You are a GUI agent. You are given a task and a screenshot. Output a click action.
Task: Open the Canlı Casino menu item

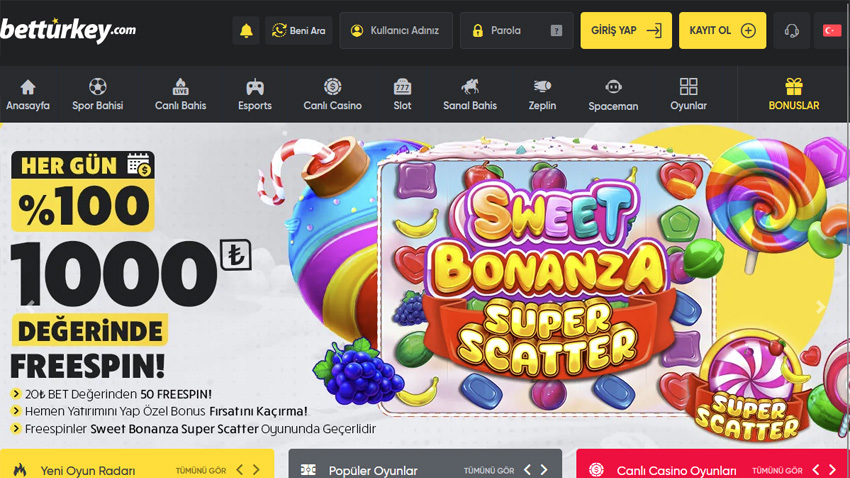pos(332,94)
